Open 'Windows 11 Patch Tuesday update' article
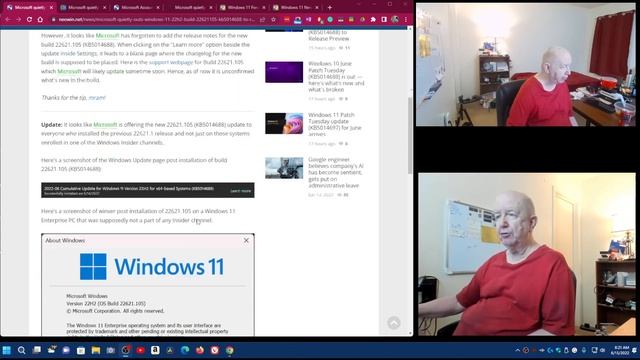 (331, 124)
